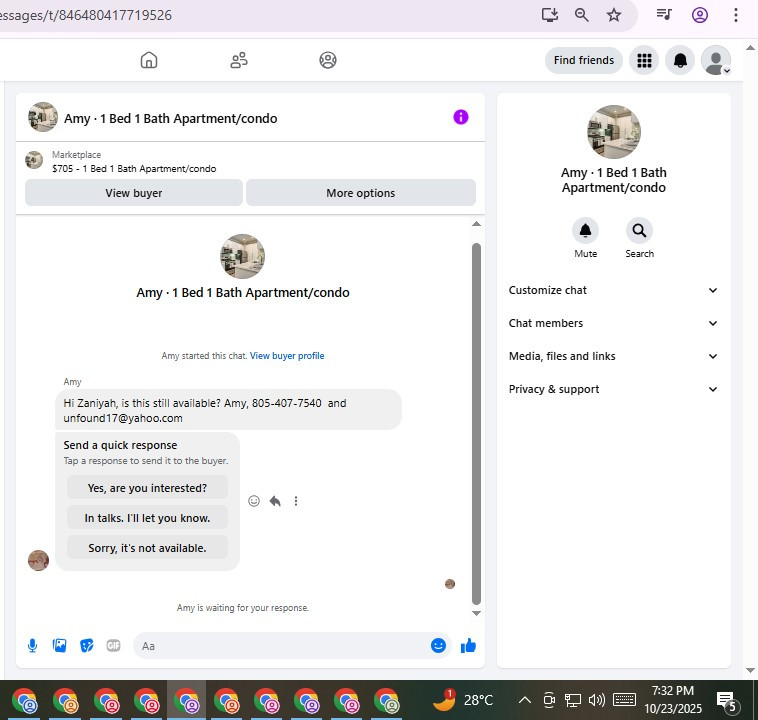Open the account profile avatar menu

716,60
